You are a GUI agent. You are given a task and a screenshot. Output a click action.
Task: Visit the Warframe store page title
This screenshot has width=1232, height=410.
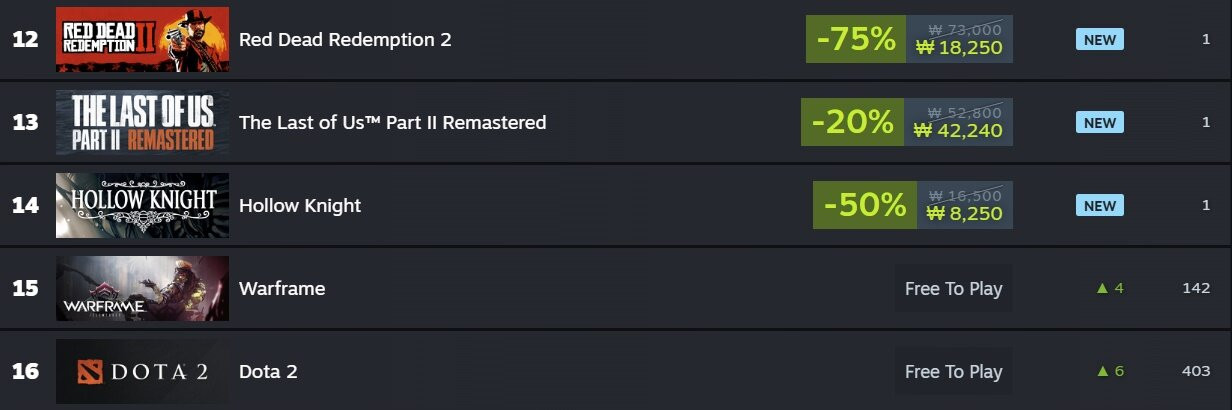(x=282, y=288)
